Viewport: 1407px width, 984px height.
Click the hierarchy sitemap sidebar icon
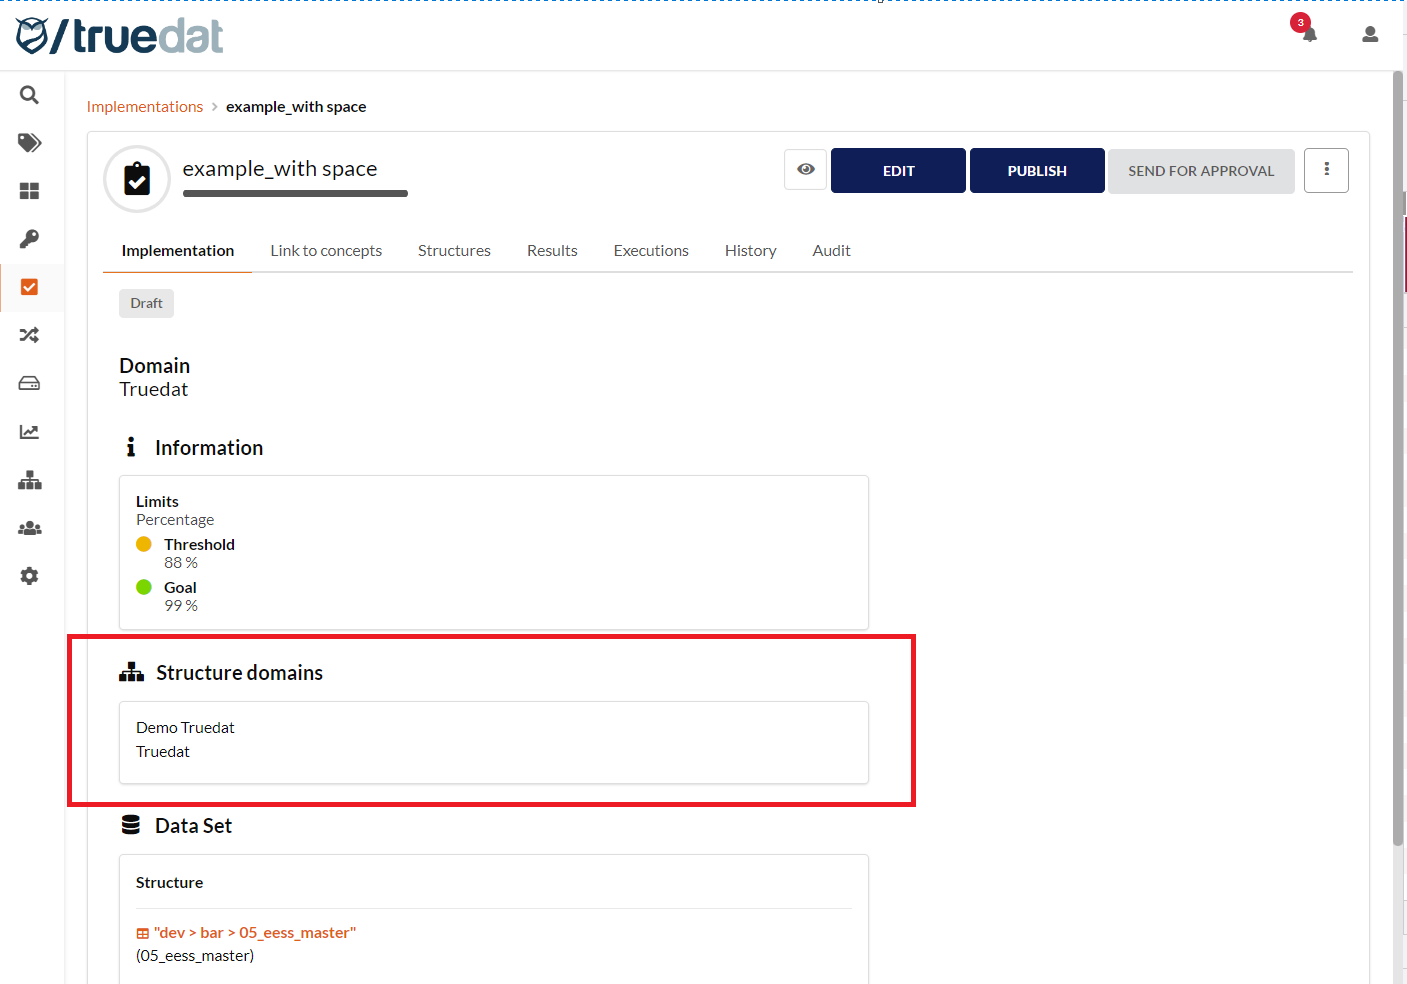pyautogui.click(x=29, y=480)
